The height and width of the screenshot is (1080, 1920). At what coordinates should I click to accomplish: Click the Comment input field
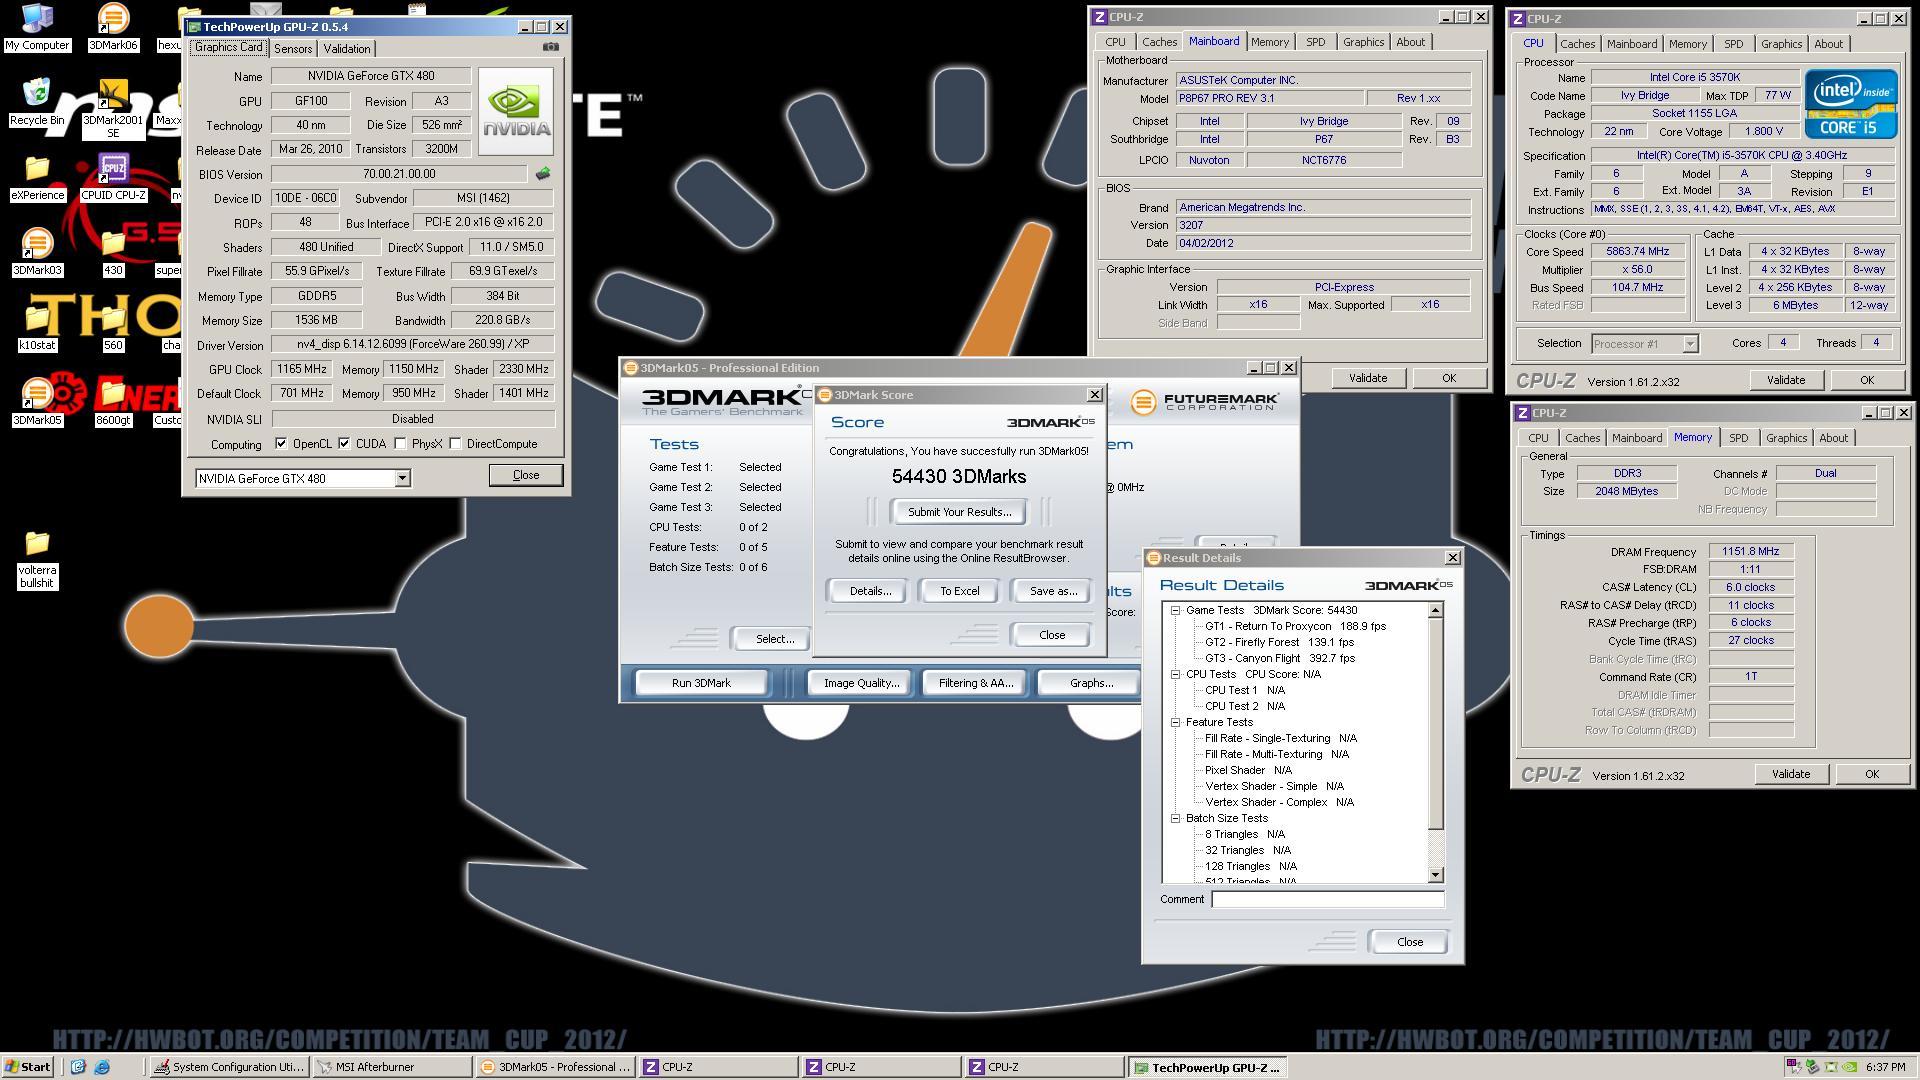(1328, 899)
